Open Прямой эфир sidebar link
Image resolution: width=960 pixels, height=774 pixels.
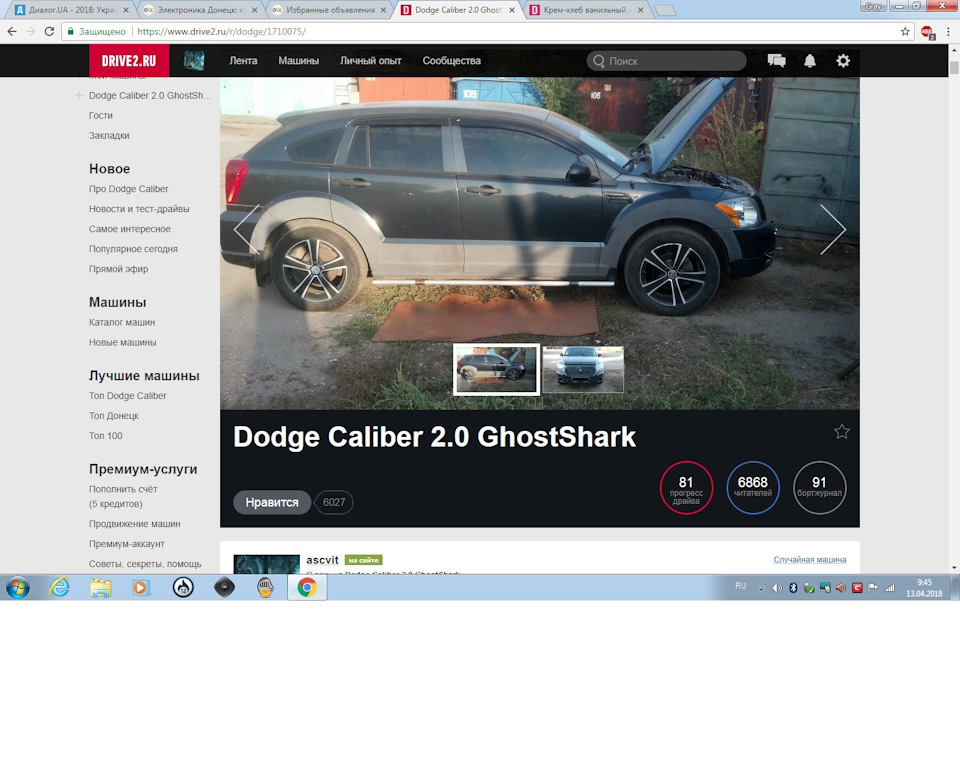click(x=118, y=269)
